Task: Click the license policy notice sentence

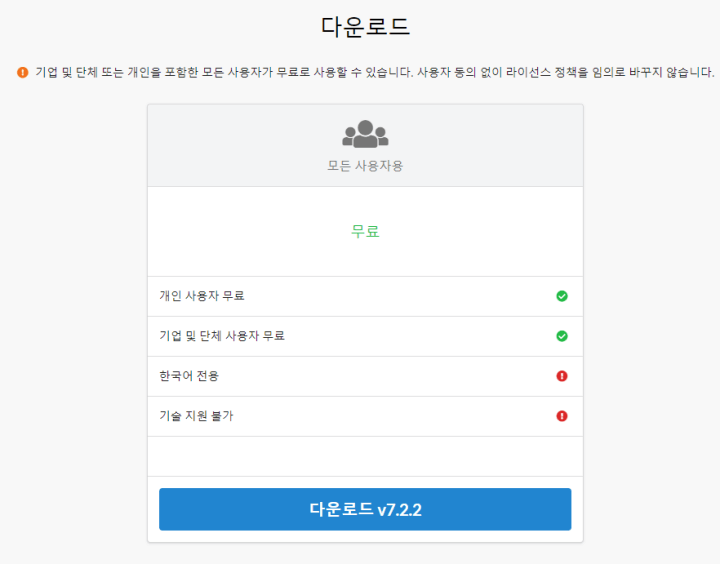Action: (375, 72)
